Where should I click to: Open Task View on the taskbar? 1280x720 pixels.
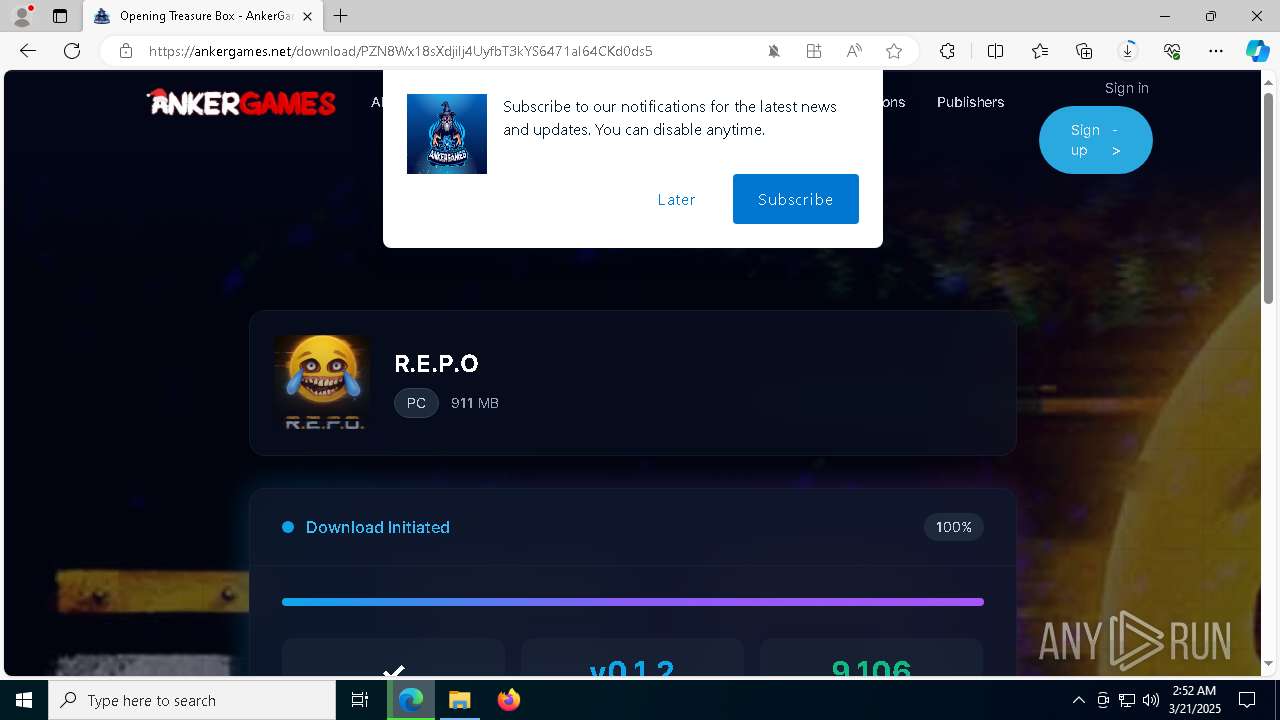coord(360,700)
